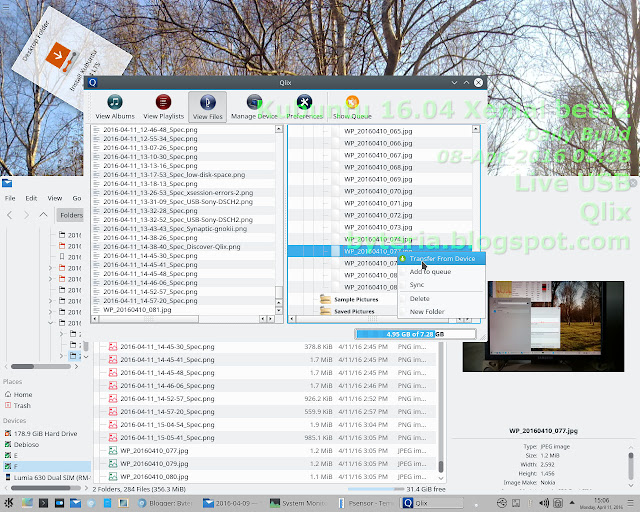Open View Albums in Qlix toolbar
The image size is (640, 512).
pos(115,107)
